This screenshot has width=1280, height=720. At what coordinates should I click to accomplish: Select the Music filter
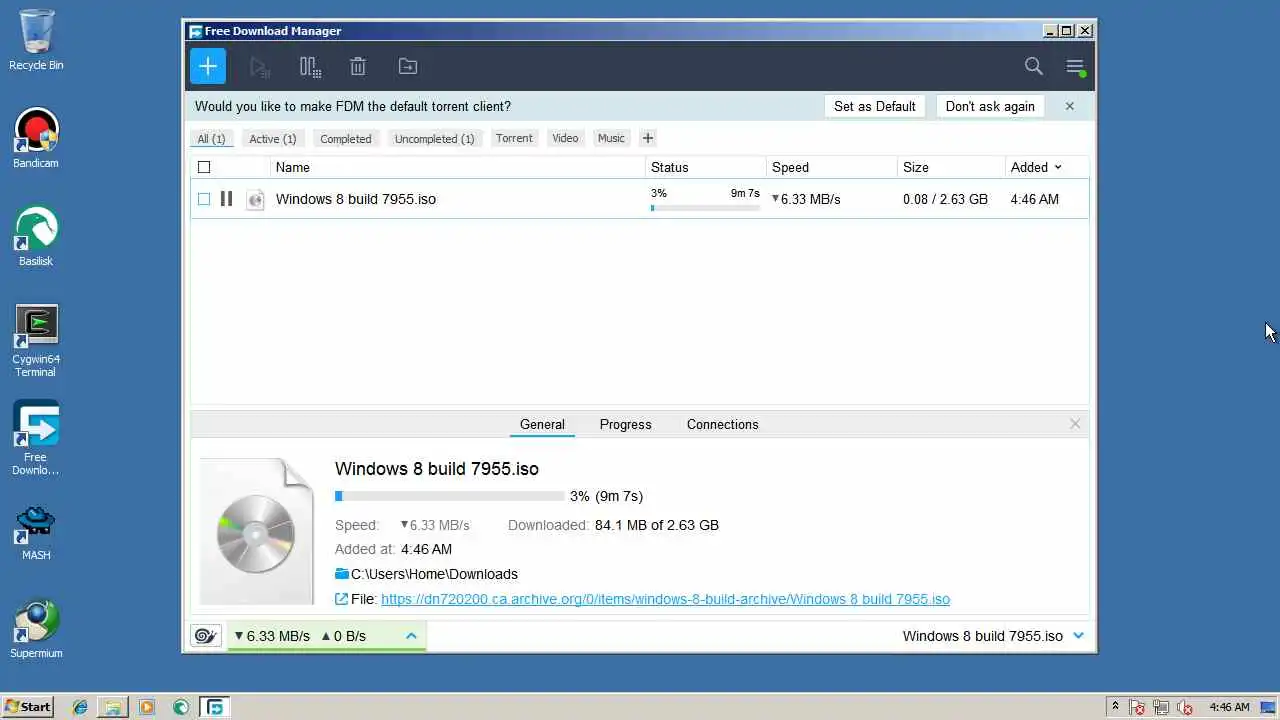point(611,138)
